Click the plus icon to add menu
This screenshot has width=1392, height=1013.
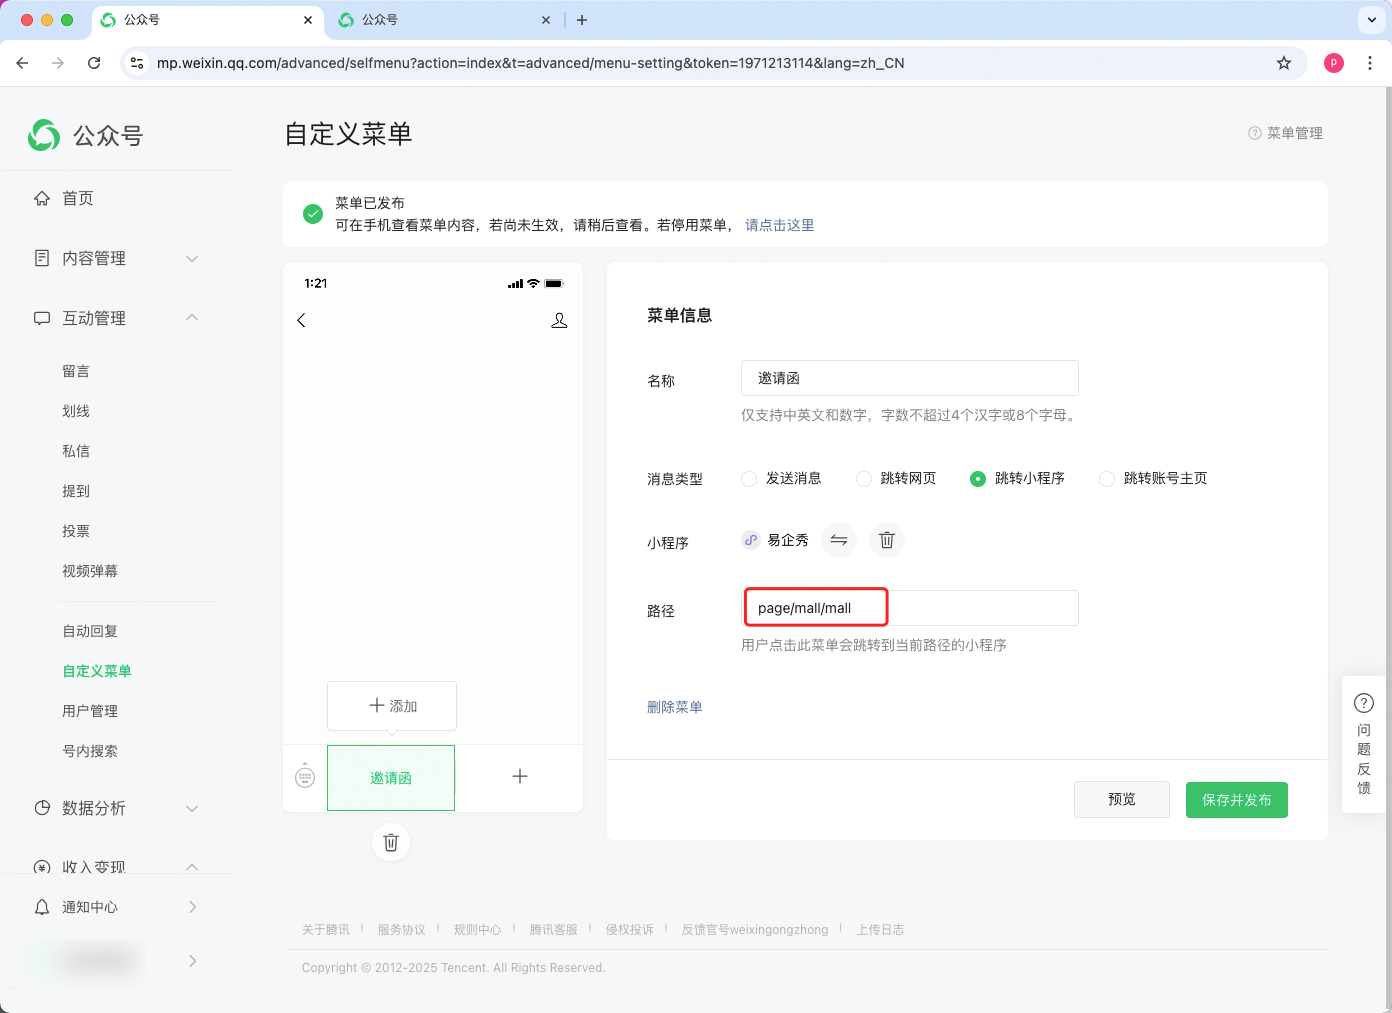coord(520,776)
